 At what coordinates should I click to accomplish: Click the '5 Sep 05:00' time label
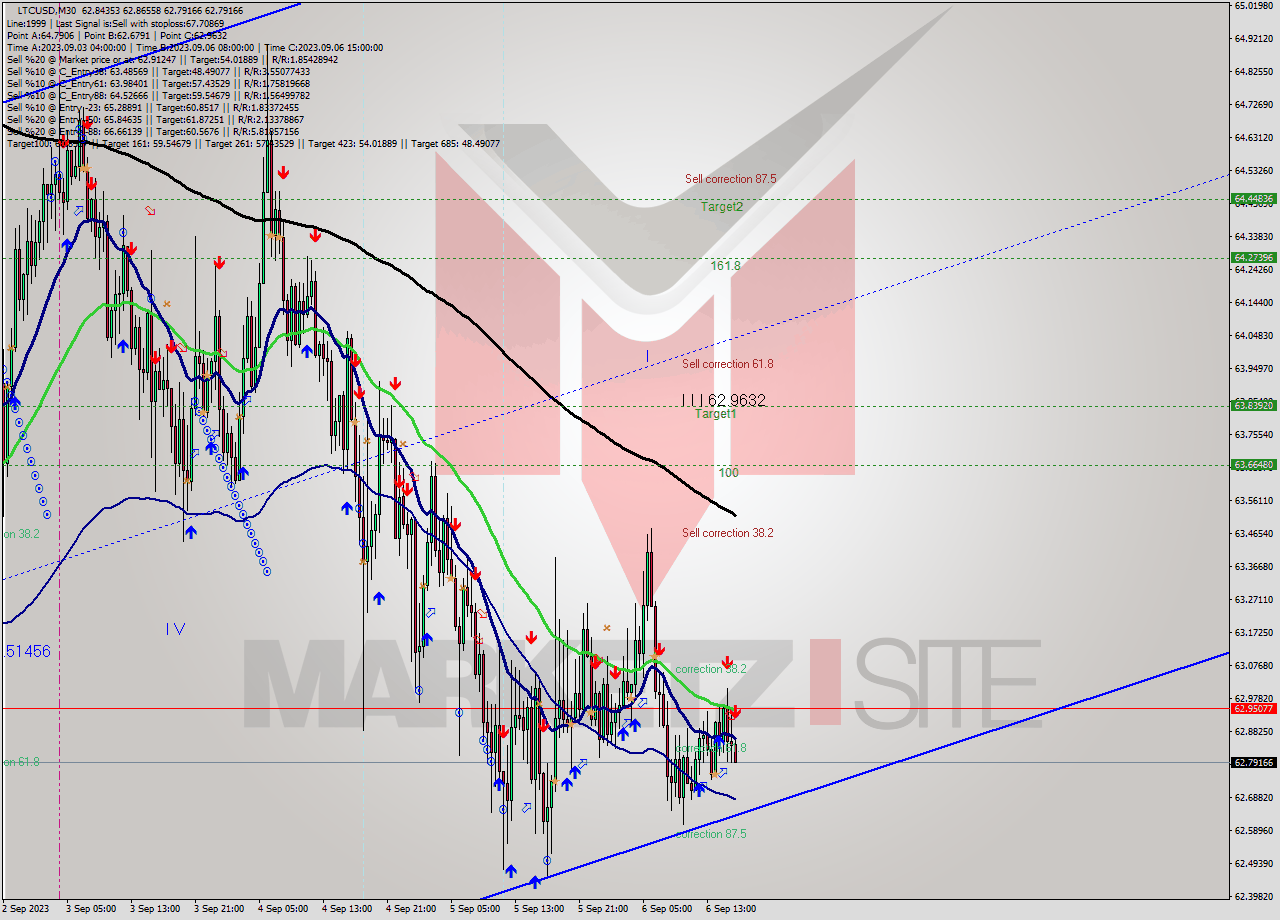click(475, 909)
